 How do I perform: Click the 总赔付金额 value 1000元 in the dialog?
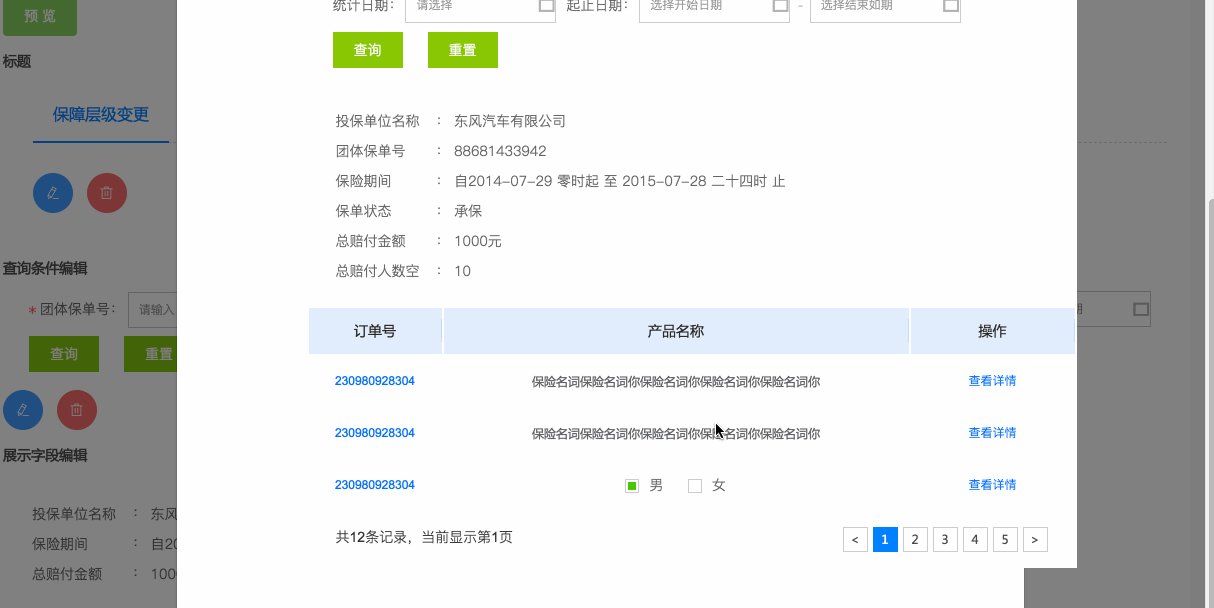click(x=478, y=241)
